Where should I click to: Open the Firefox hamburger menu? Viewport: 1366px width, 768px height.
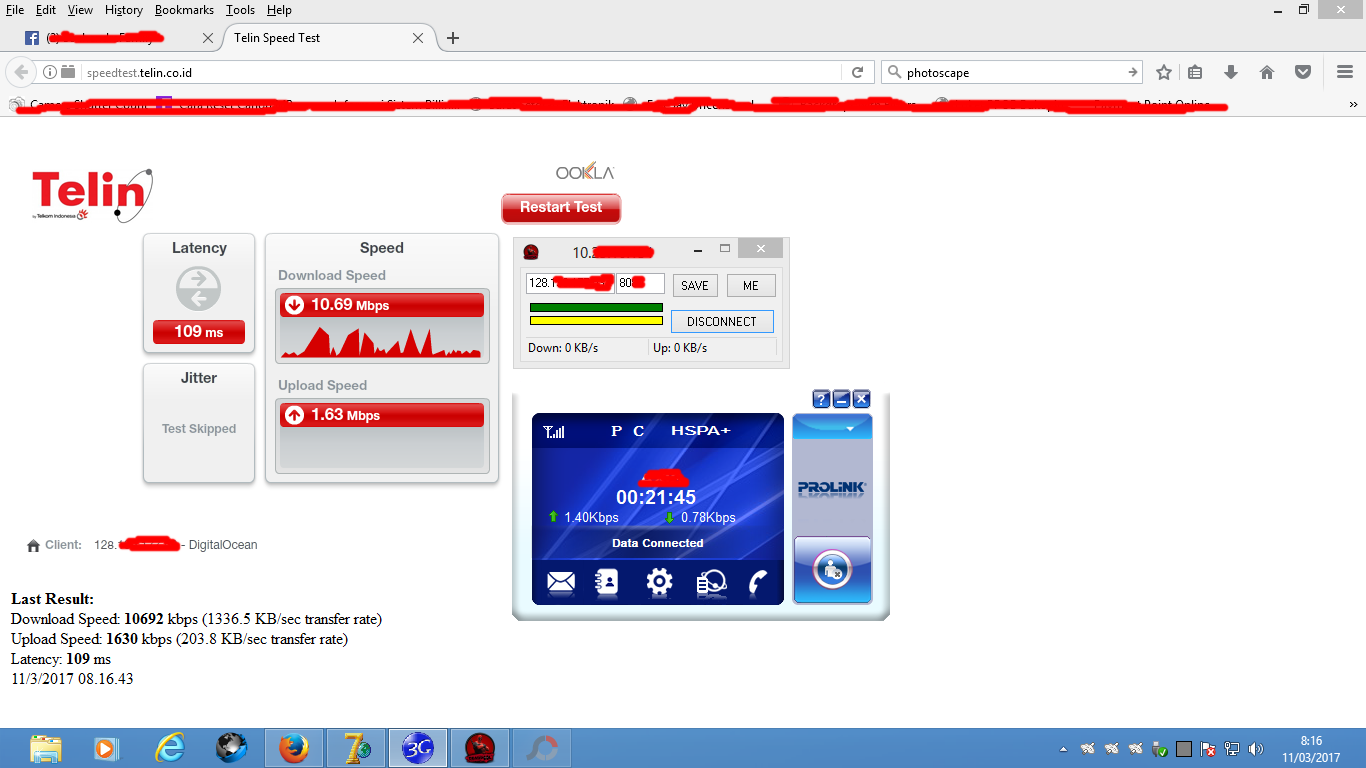tap(1345, 72)
